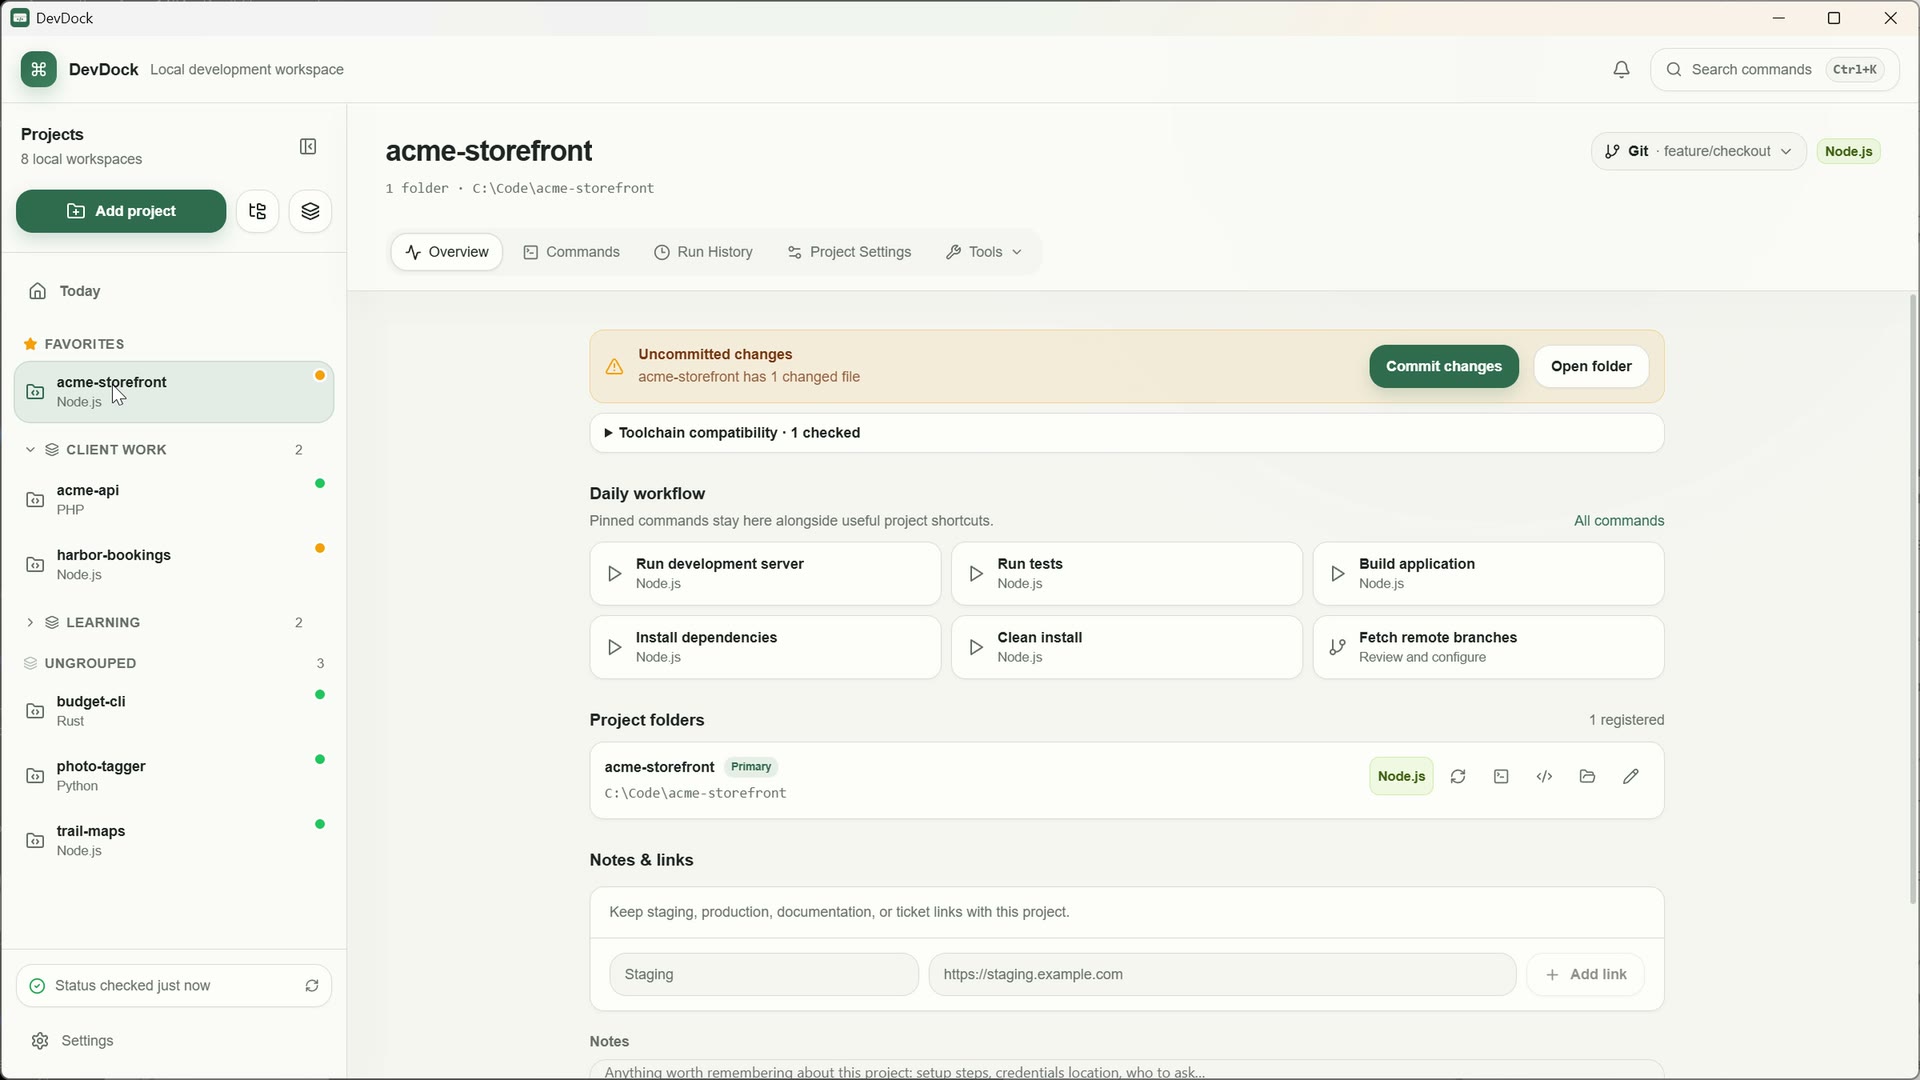The width and height of the screenshot is (1920, 1080).
Task: Open the Run History tab
Action: (704, 252)
